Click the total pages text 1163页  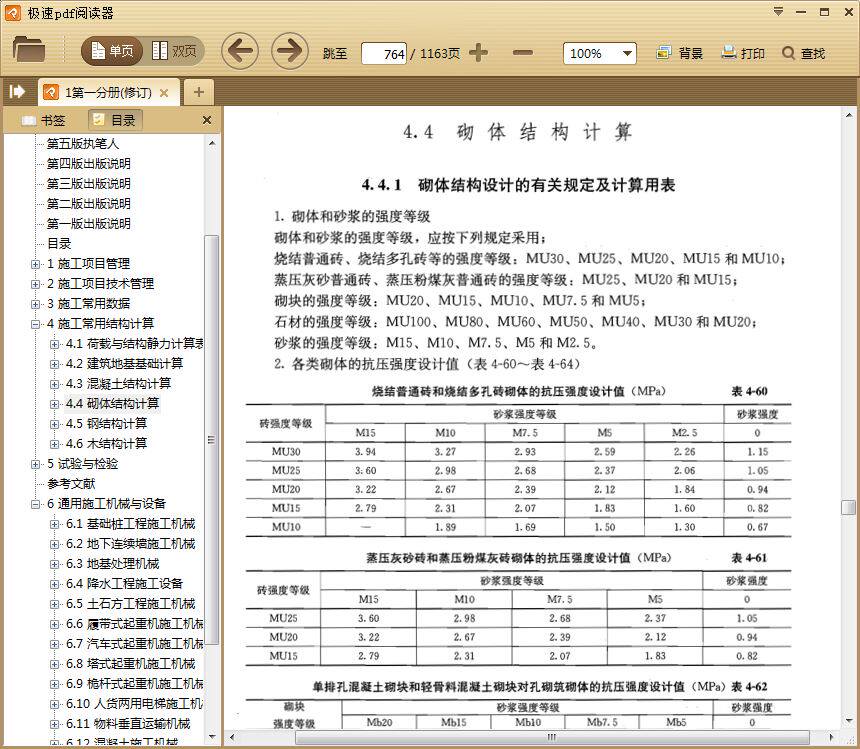coord(440,54)
